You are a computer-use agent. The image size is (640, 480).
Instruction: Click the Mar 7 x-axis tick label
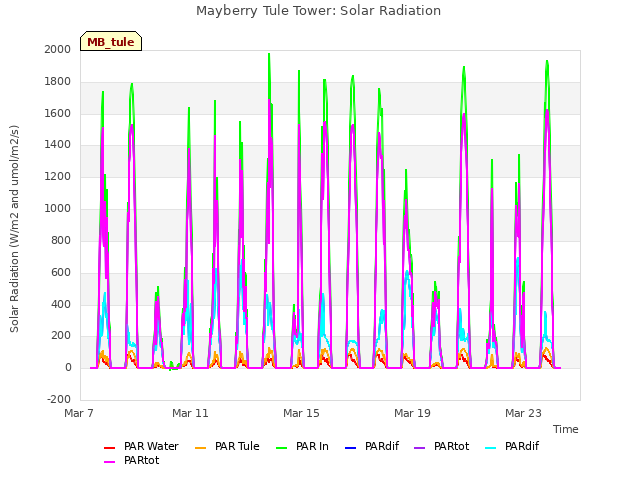(79, 413)
